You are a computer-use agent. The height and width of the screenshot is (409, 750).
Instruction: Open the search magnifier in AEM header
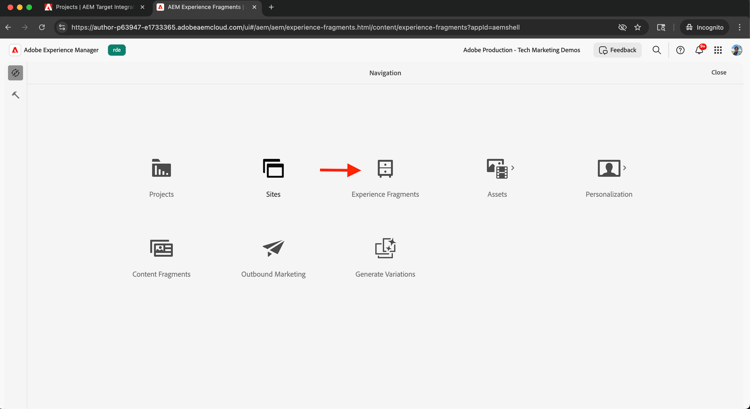click(x=657, y=50)
